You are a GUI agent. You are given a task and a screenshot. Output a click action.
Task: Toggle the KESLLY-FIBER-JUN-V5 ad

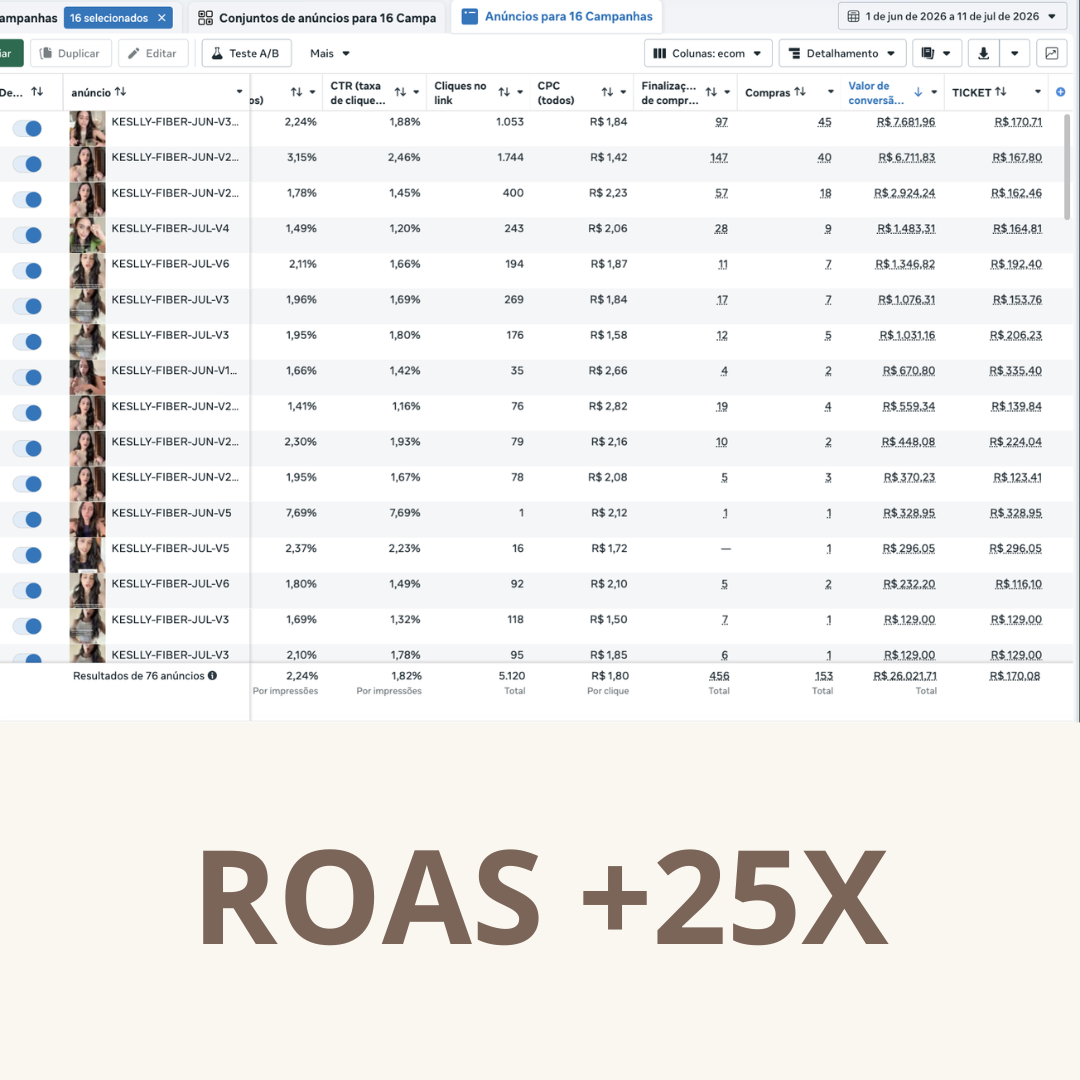pos(28,519)
